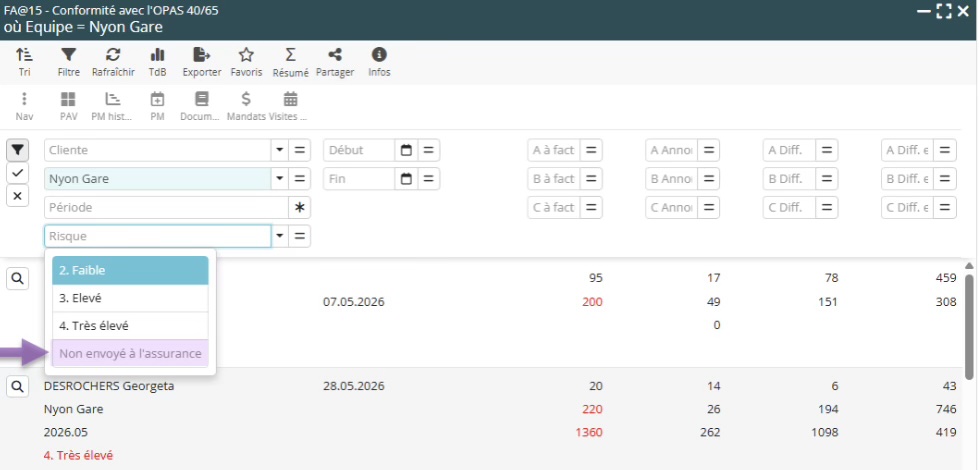
Task: Expand the Cliente dropdown arrow
Action: click(x=280, y=150)
